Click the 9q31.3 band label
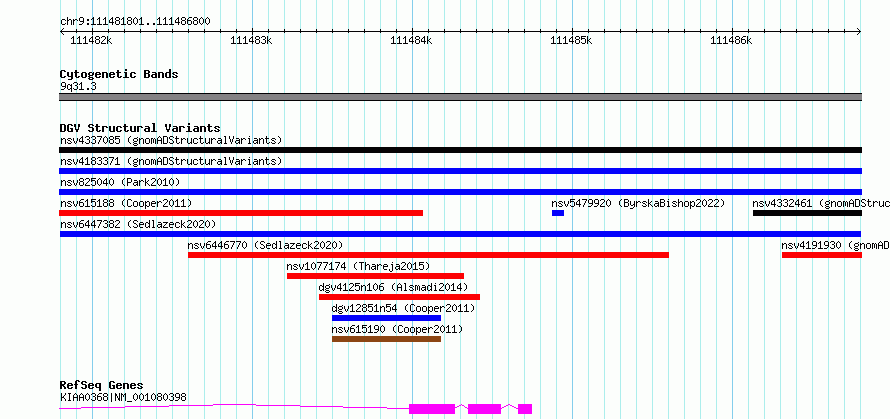Image resolution: width=890 pixels, height=419 pixels. coord(78,86)
